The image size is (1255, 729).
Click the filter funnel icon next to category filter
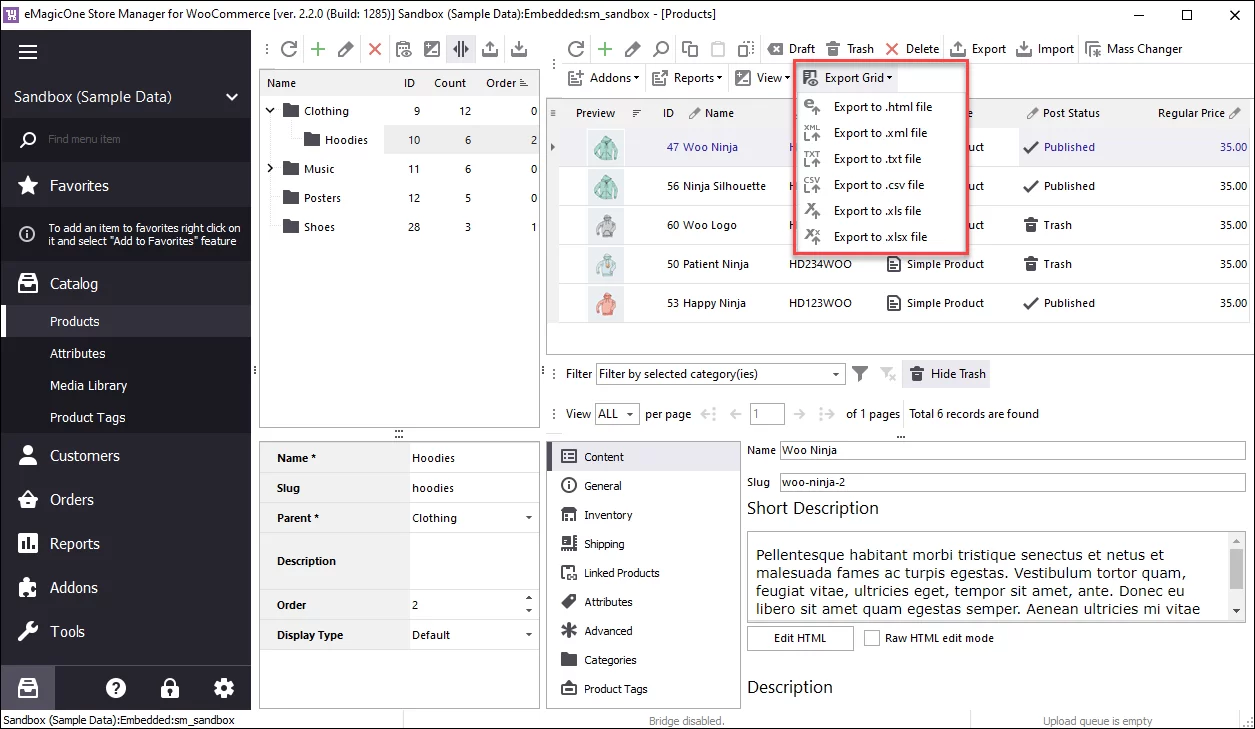pos(858,373)
